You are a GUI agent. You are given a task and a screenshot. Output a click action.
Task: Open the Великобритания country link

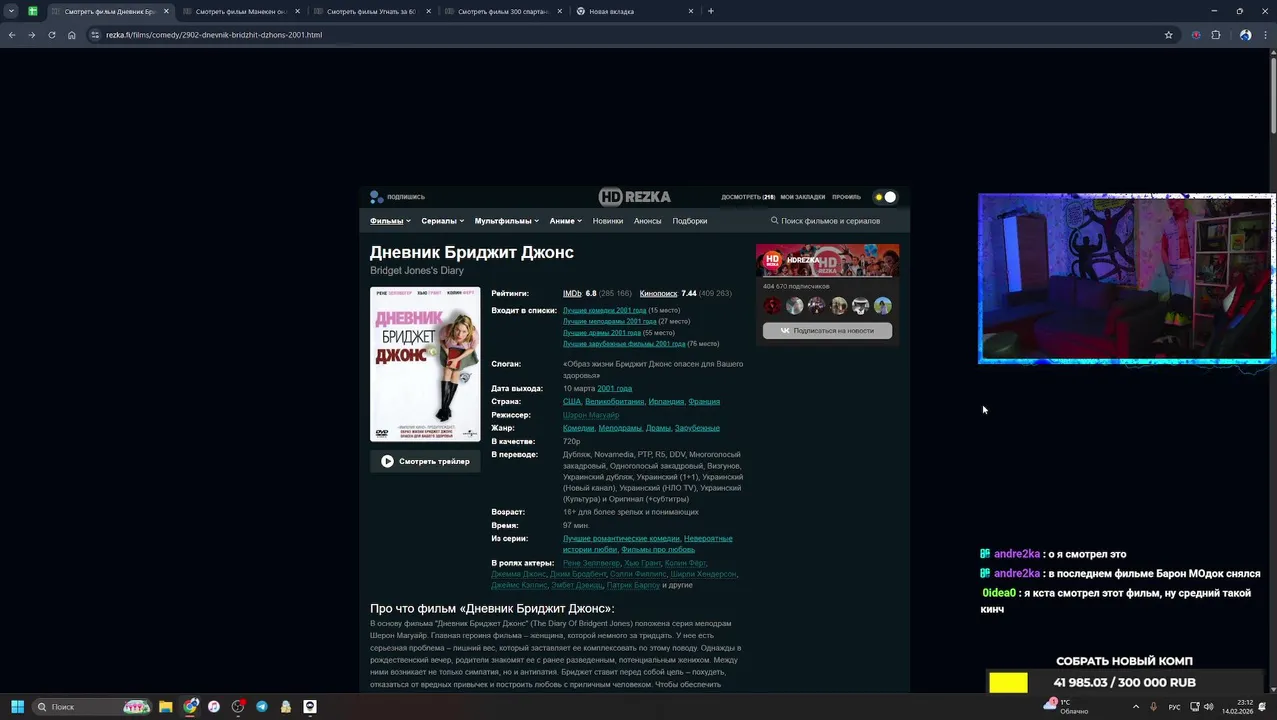point(614,401)
